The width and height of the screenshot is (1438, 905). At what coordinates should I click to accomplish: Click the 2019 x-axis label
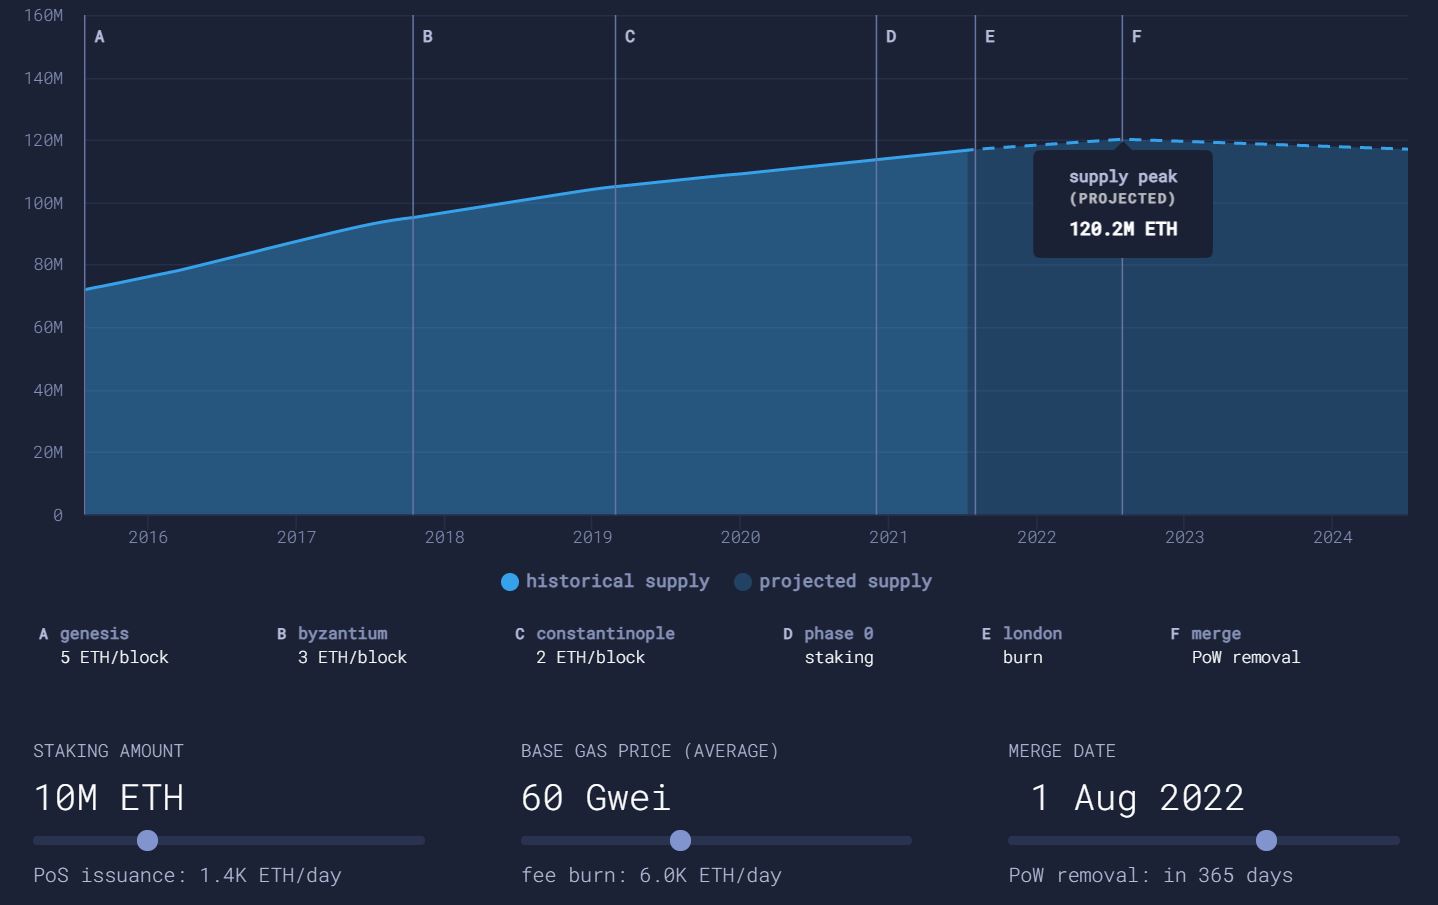click(592, 537)
